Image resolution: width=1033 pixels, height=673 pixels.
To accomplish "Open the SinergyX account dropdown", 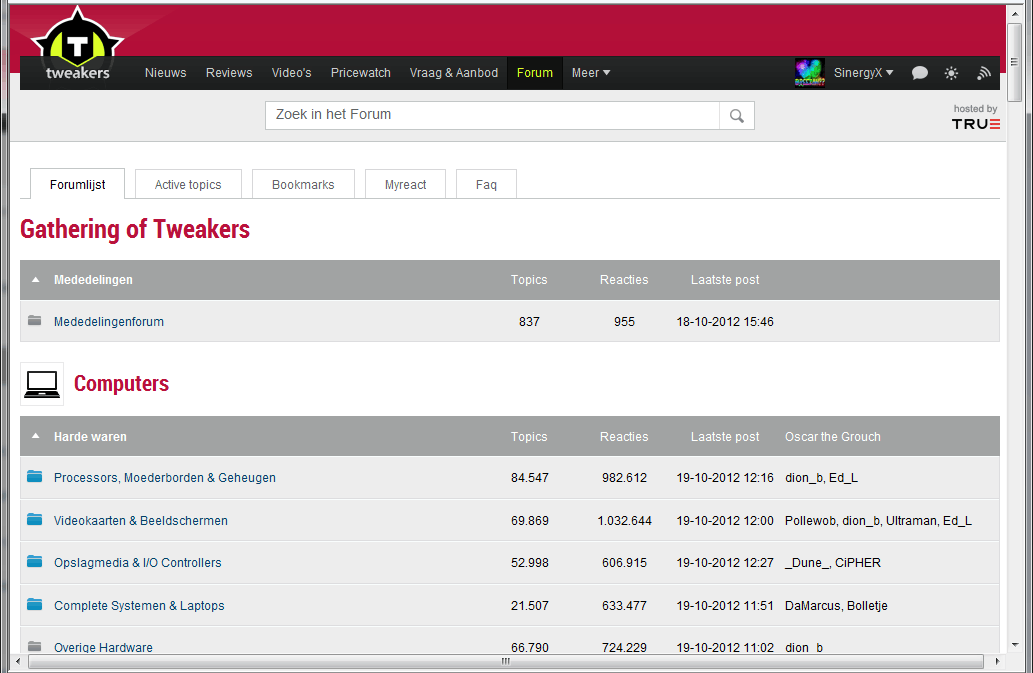I will (x=863, y=72).
